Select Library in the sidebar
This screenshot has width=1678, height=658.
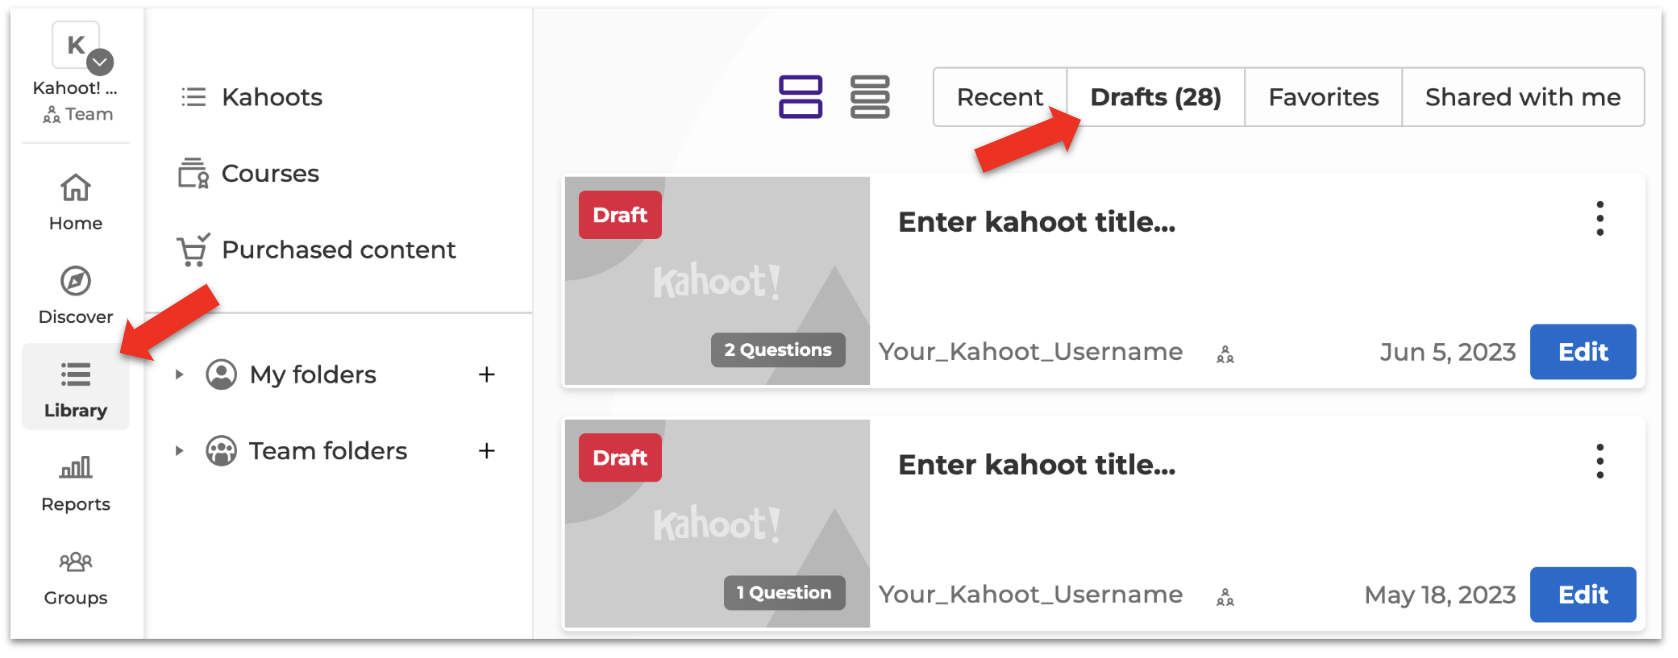pos(76,388)
